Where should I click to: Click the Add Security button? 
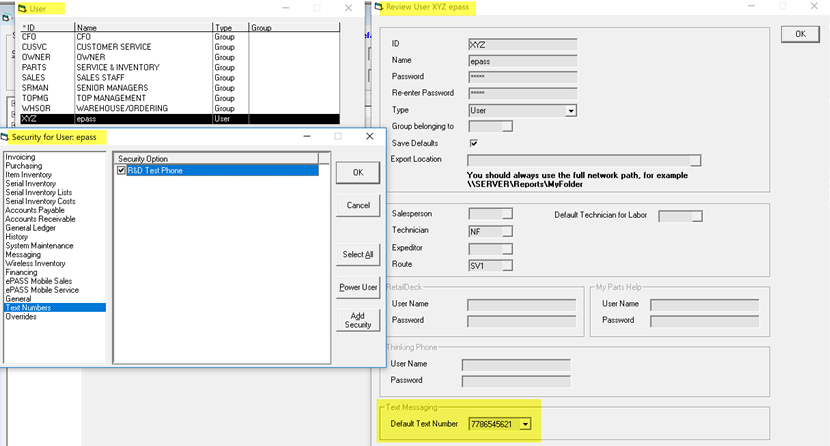(358, 320)
